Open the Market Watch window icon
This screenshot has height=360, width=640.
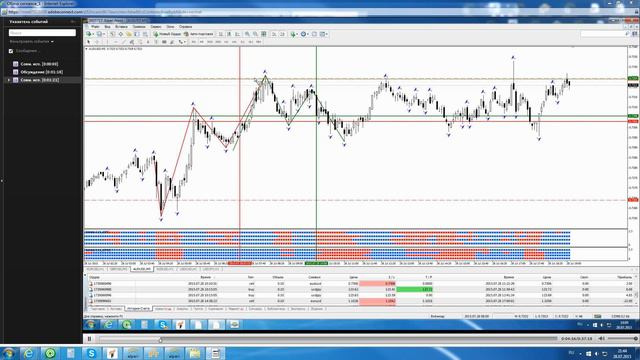click(x=112, y=34)
